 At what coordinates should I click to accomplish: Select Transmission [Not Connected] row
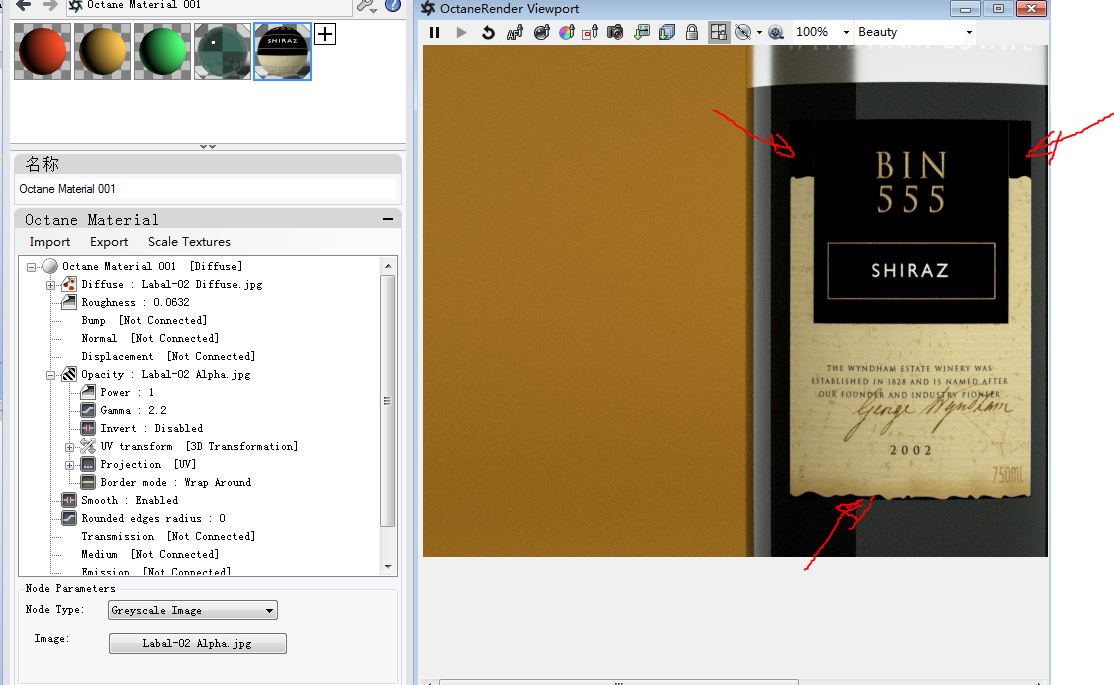pos(168,536)
